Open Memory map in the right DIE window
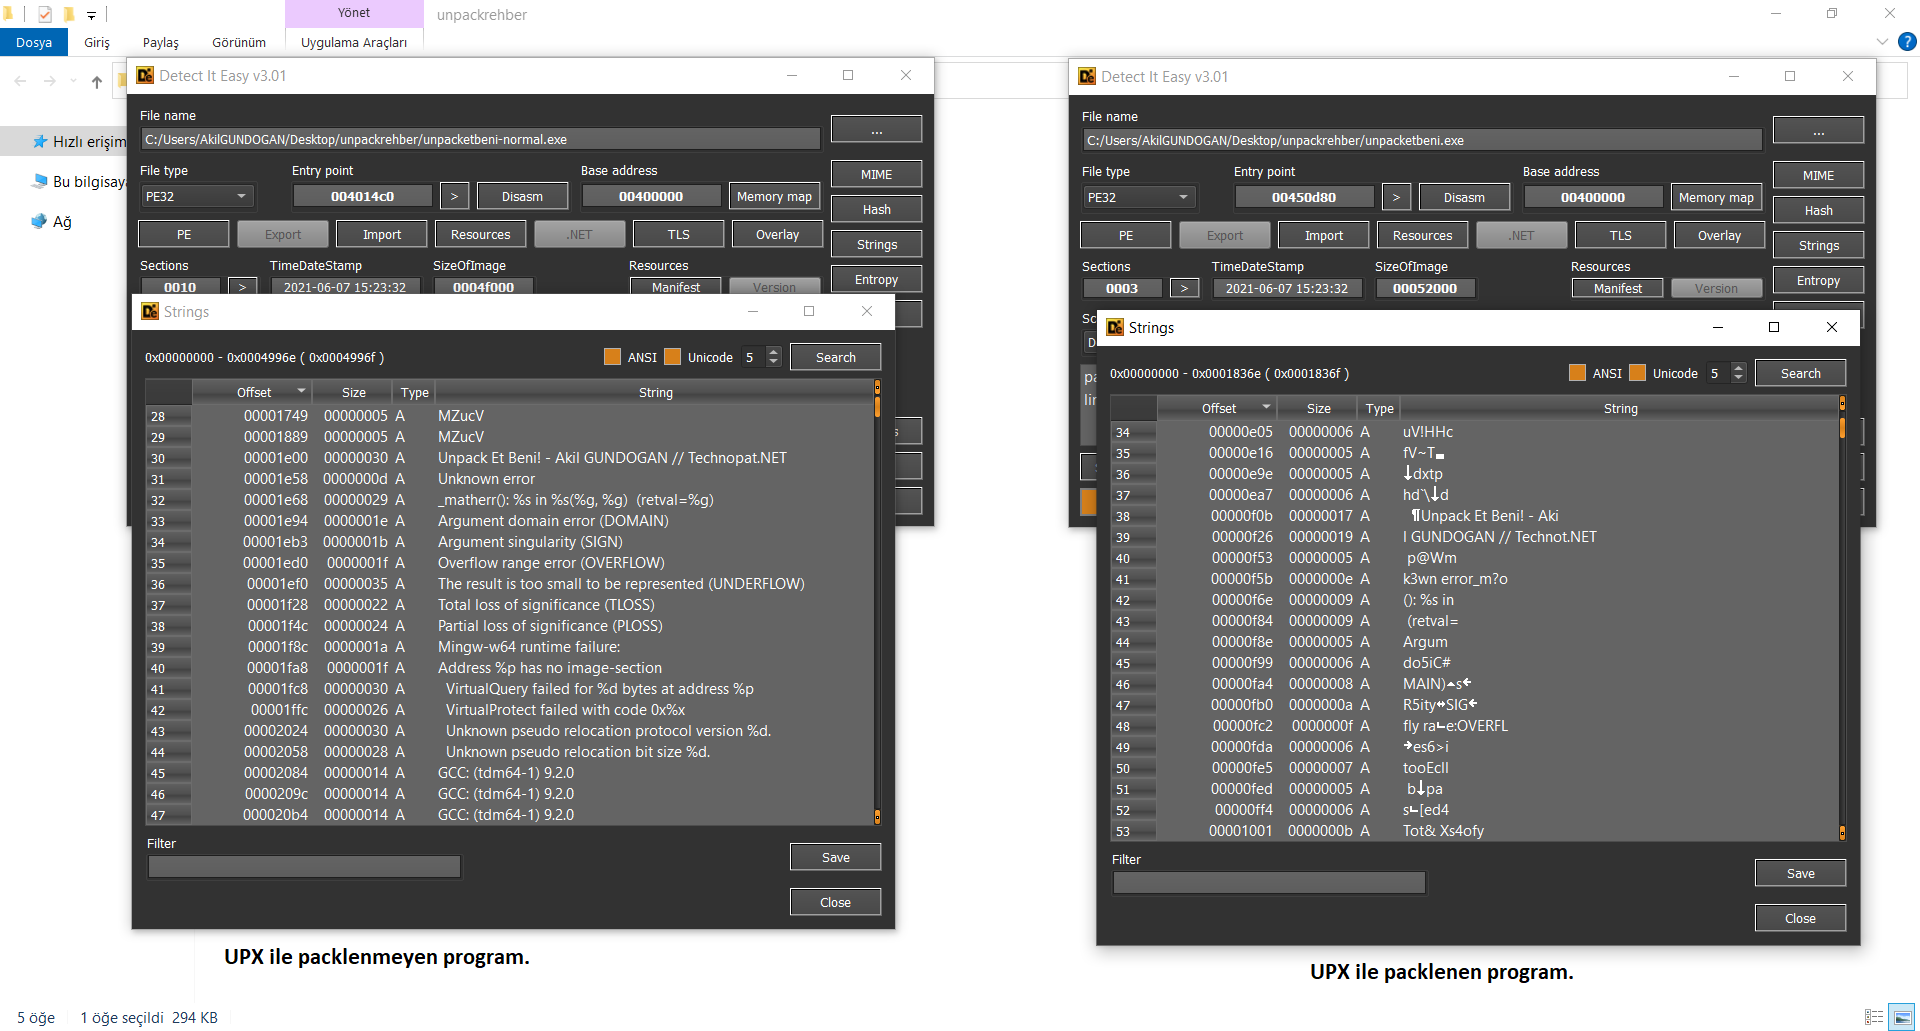The width and height of the screenshot is (1920, 1031). coord(1716,197)
